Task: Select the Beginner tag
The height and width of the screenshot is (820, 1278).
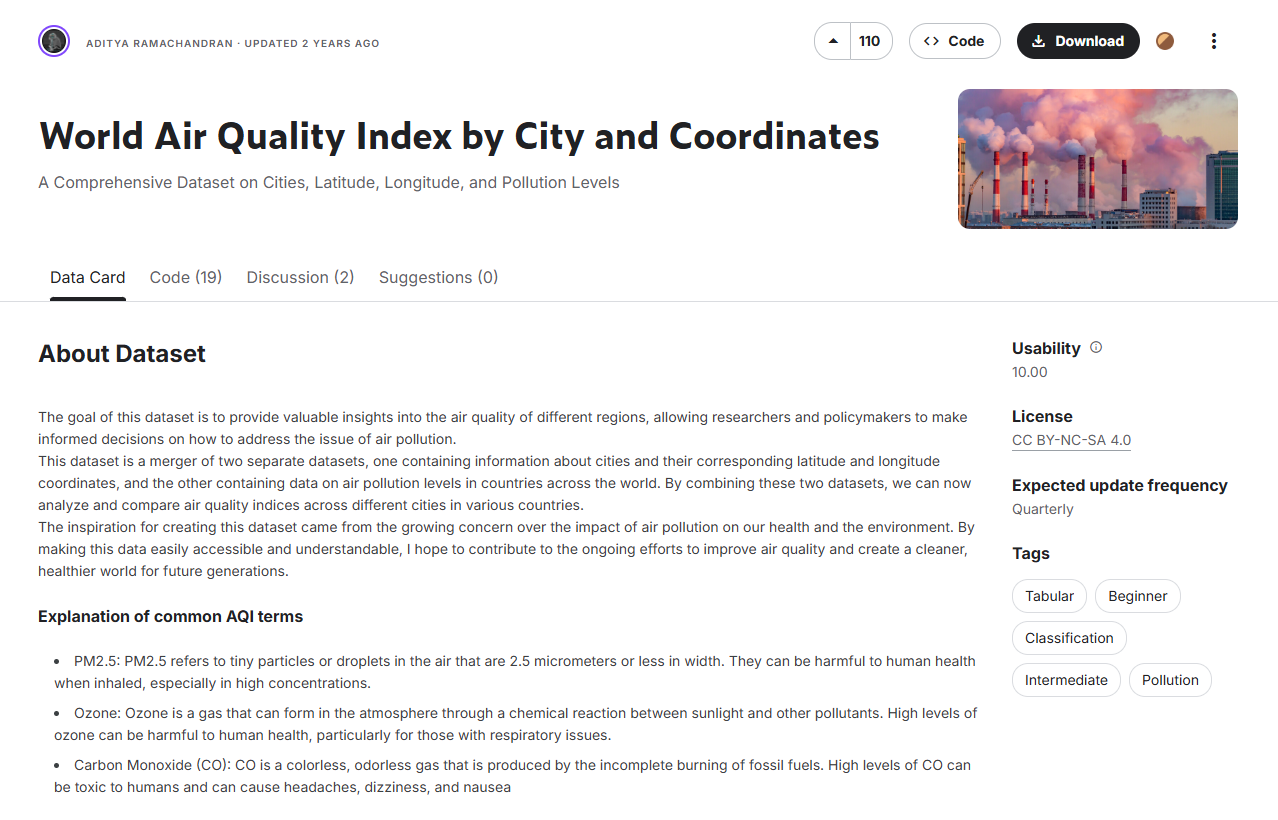Action: pos(1137,596)
